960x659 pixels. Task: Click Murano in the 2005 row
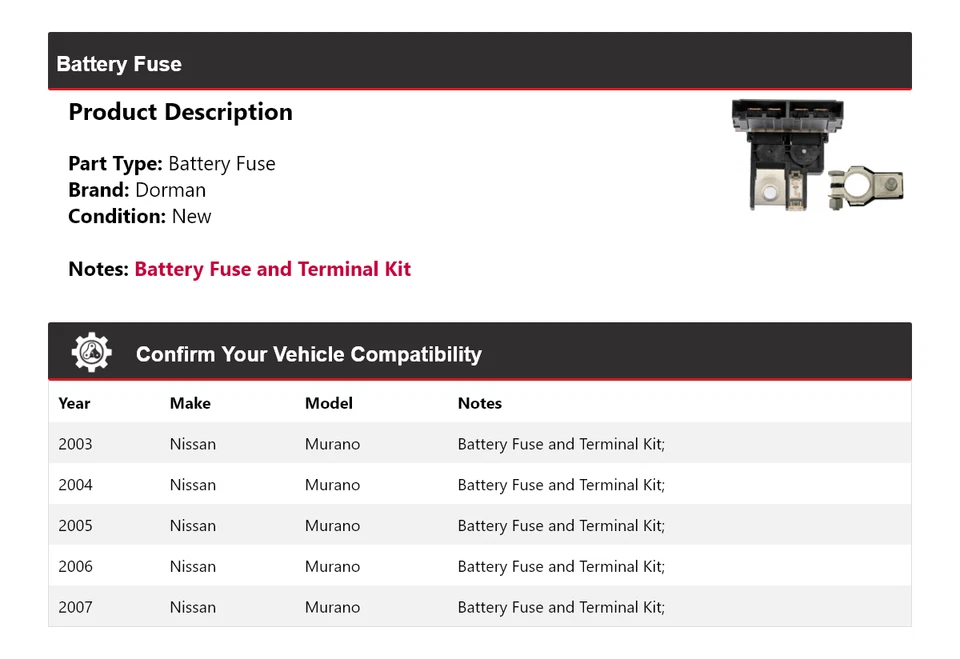(x=332, y=525)
